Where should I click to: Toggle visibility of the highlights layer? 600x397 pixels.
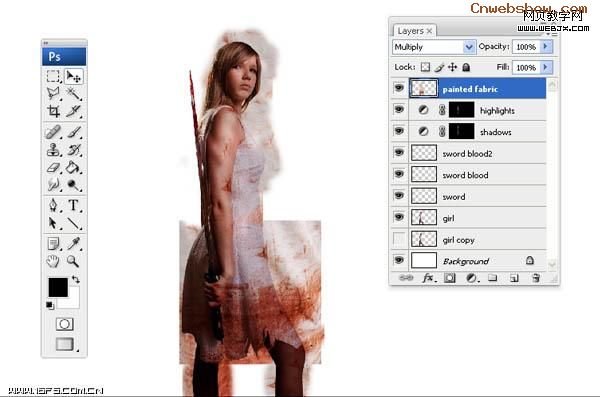[x=399, y=110]
